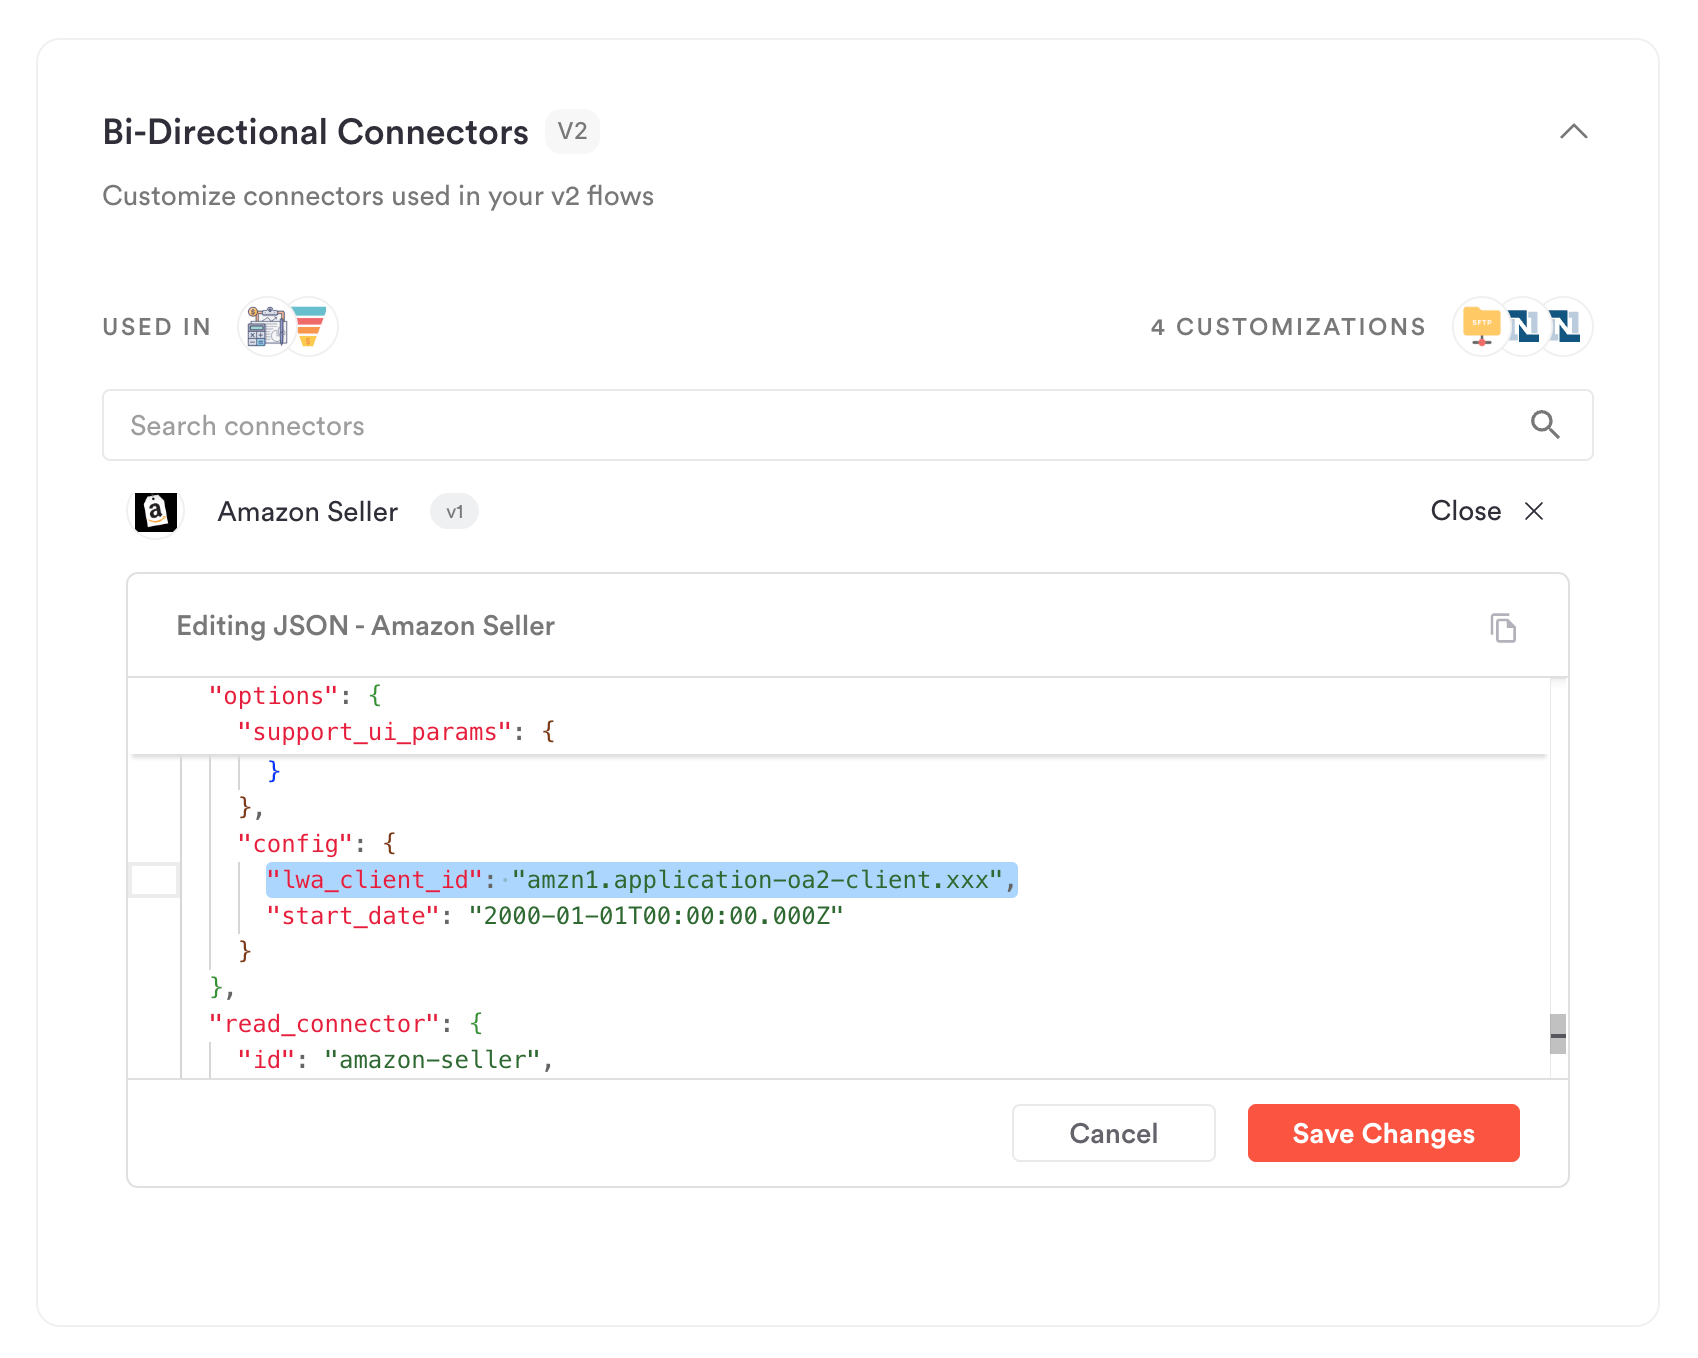The height and width of the screenshot is (1358, 1698).
Task: Click the "support_ui_params" key line
Action: click(x=396, y=732)
